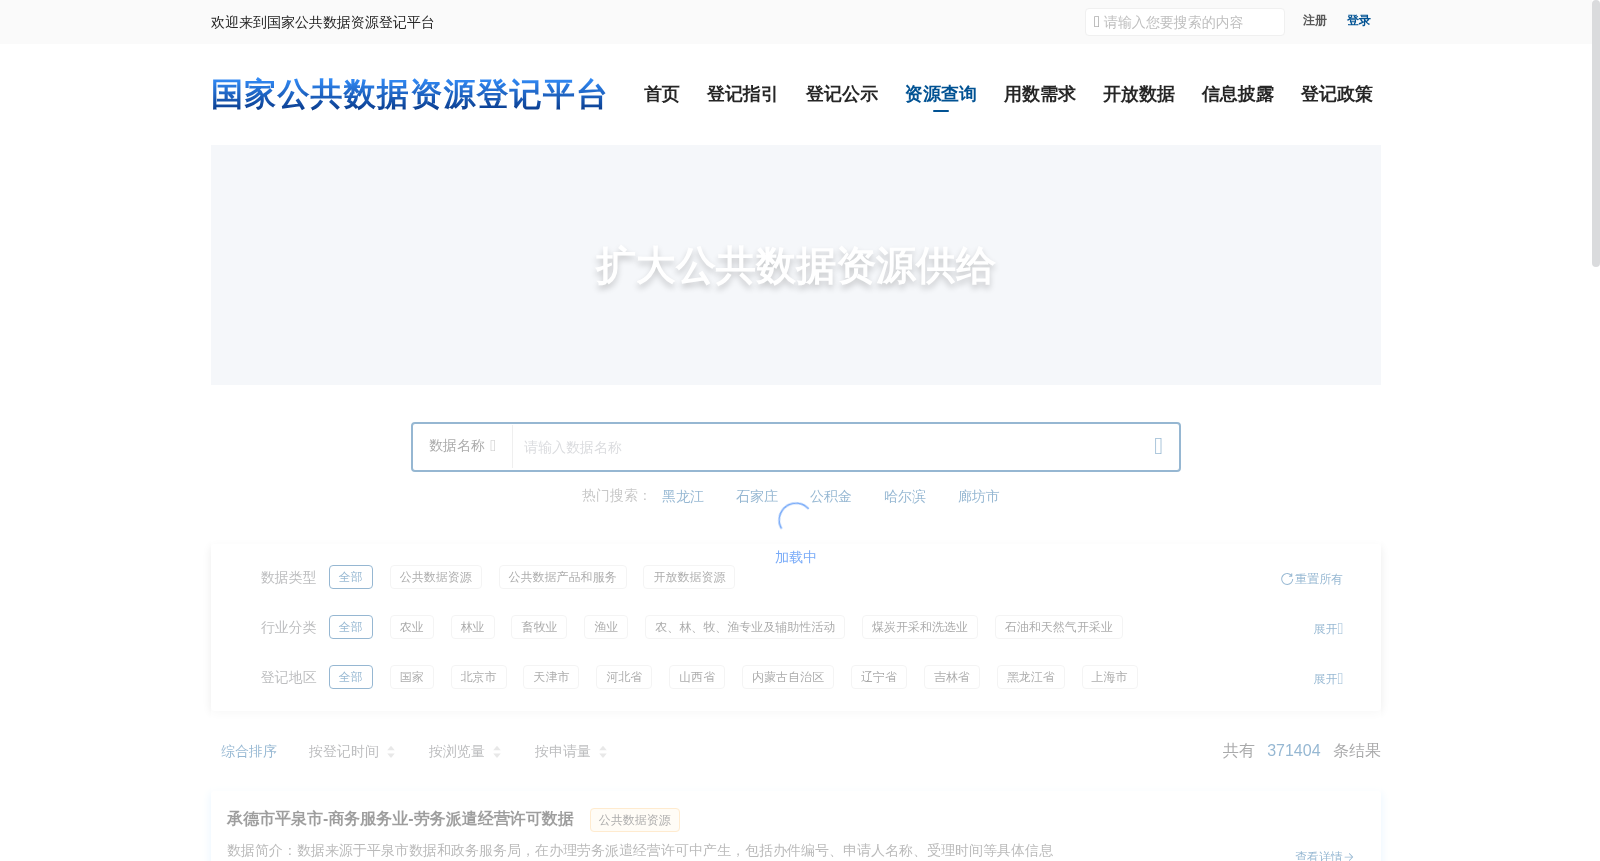This screenshot has height=861, width=1600.
Task: Filter industry by 农业
Action: coord(412,627)
